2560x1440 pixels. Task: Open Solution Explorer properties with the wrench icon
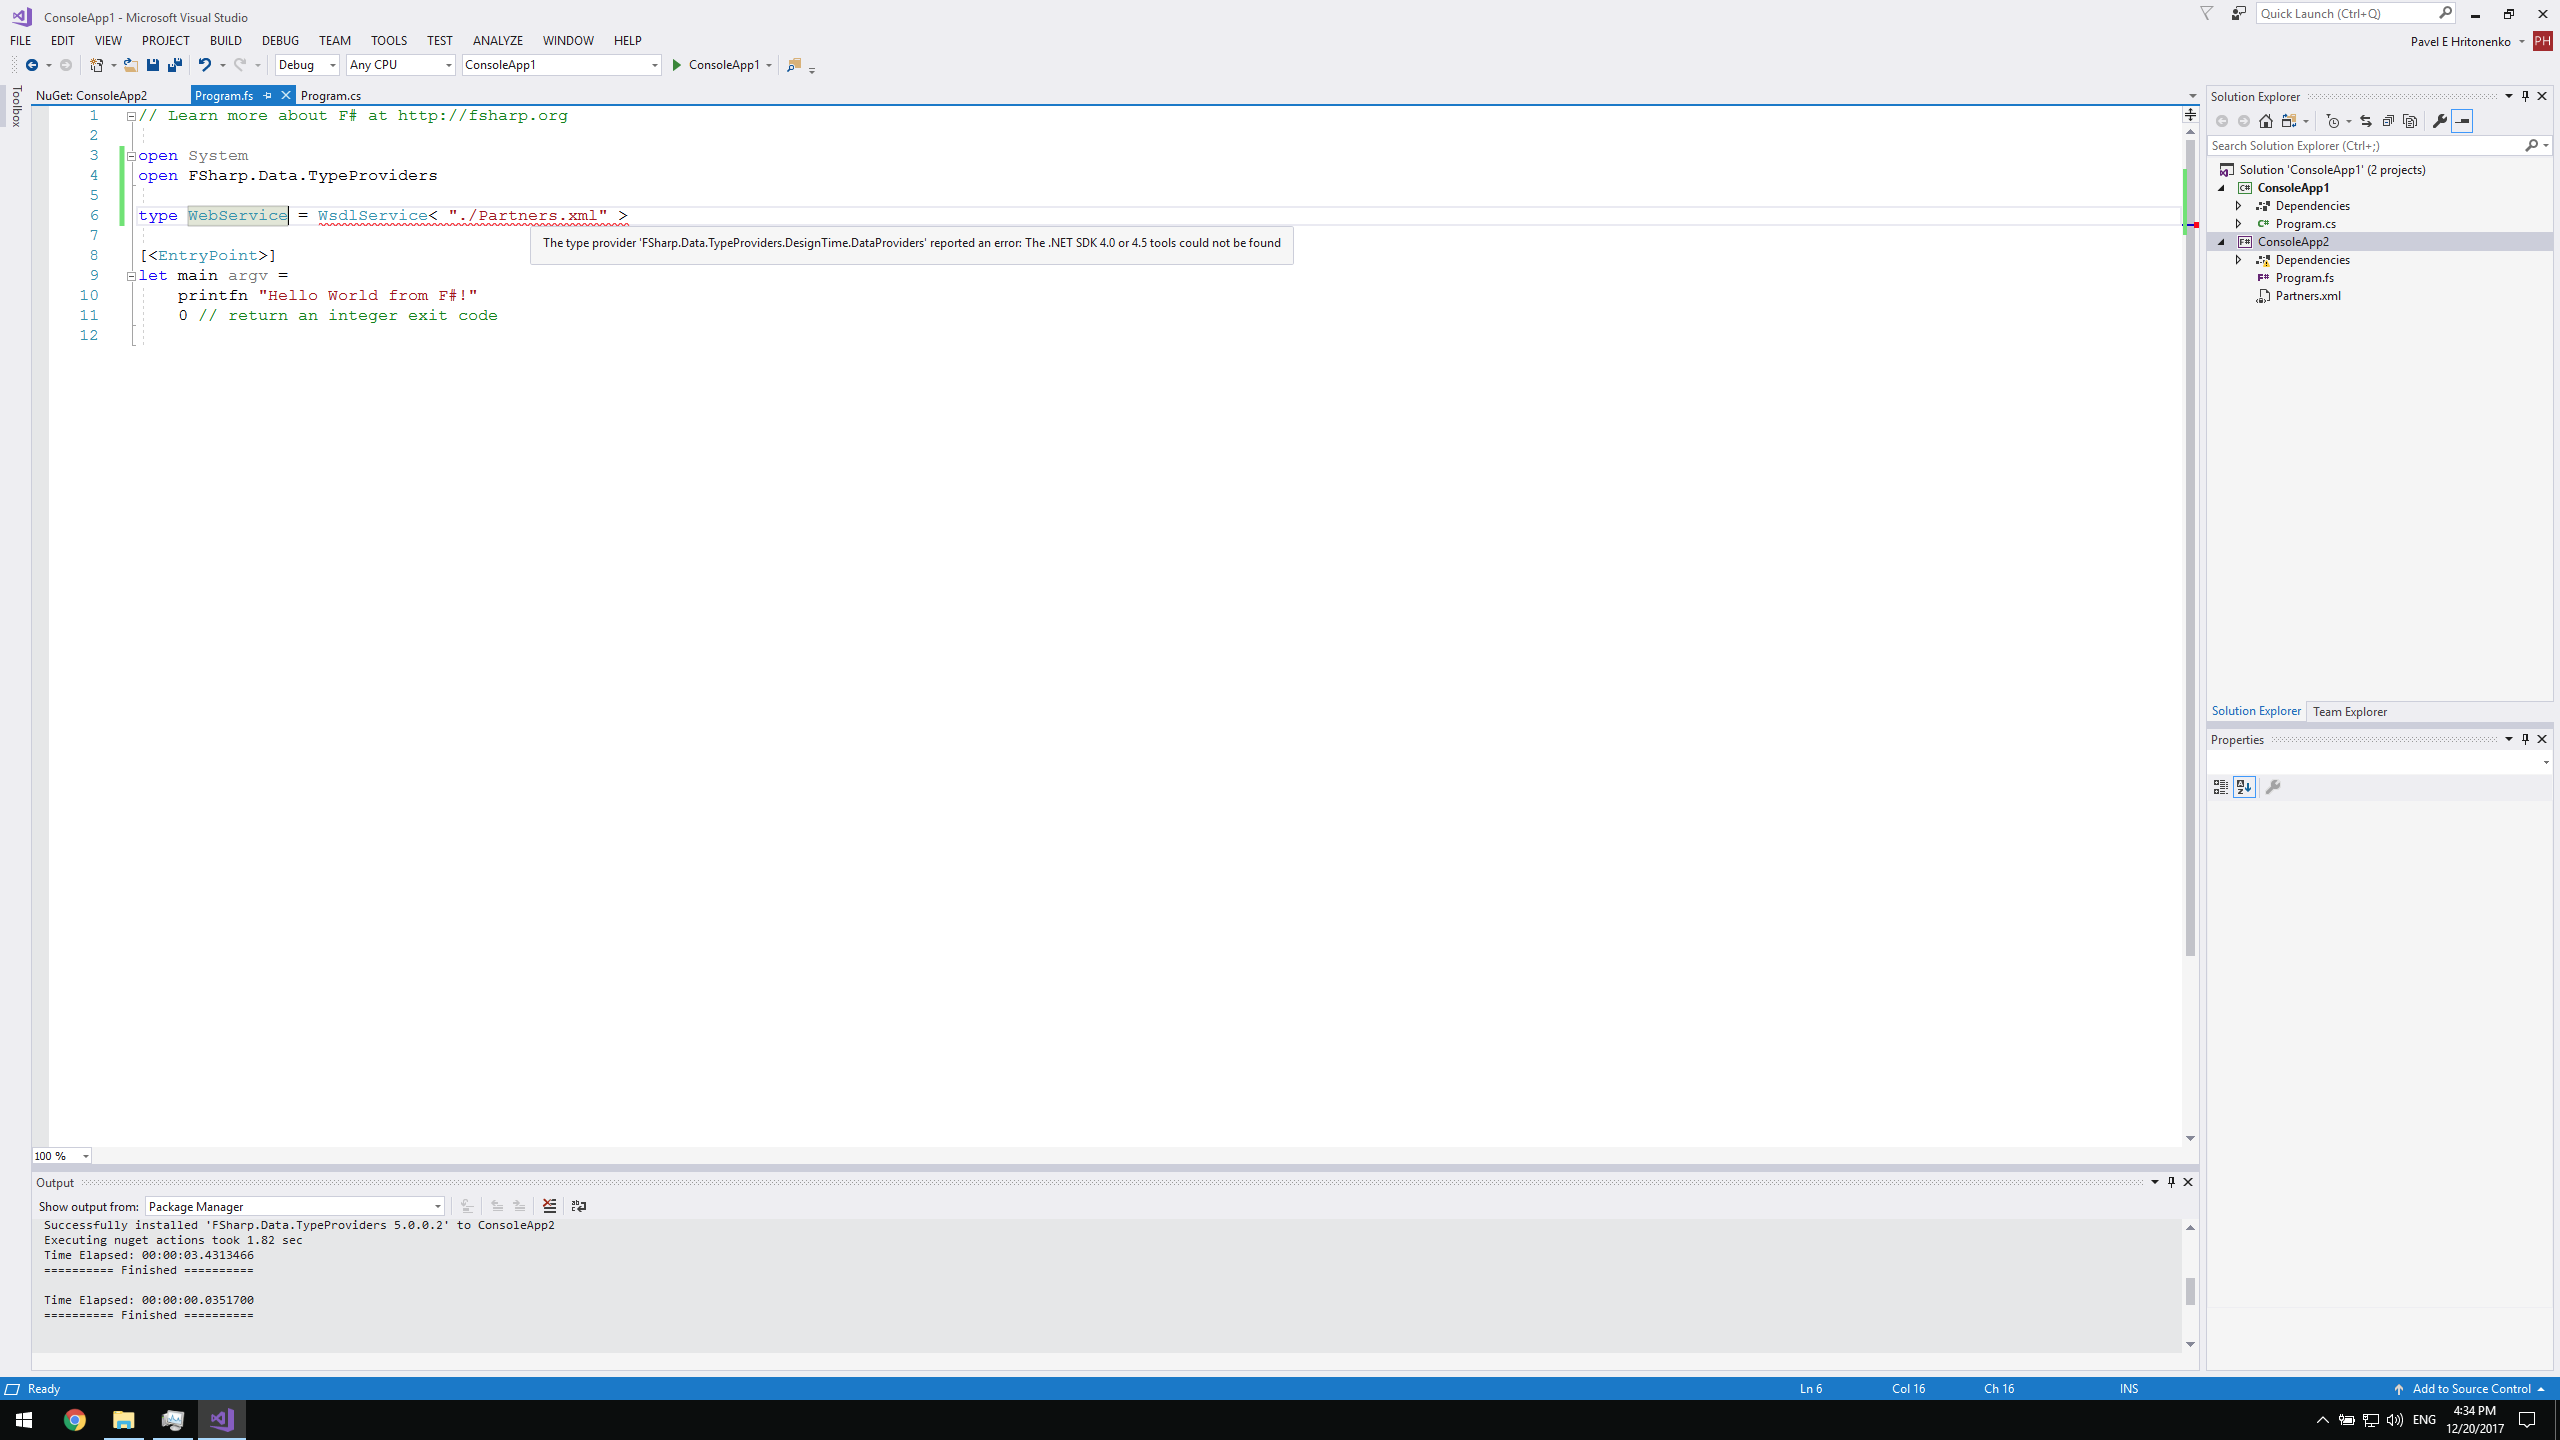(x=2440, y=120)
